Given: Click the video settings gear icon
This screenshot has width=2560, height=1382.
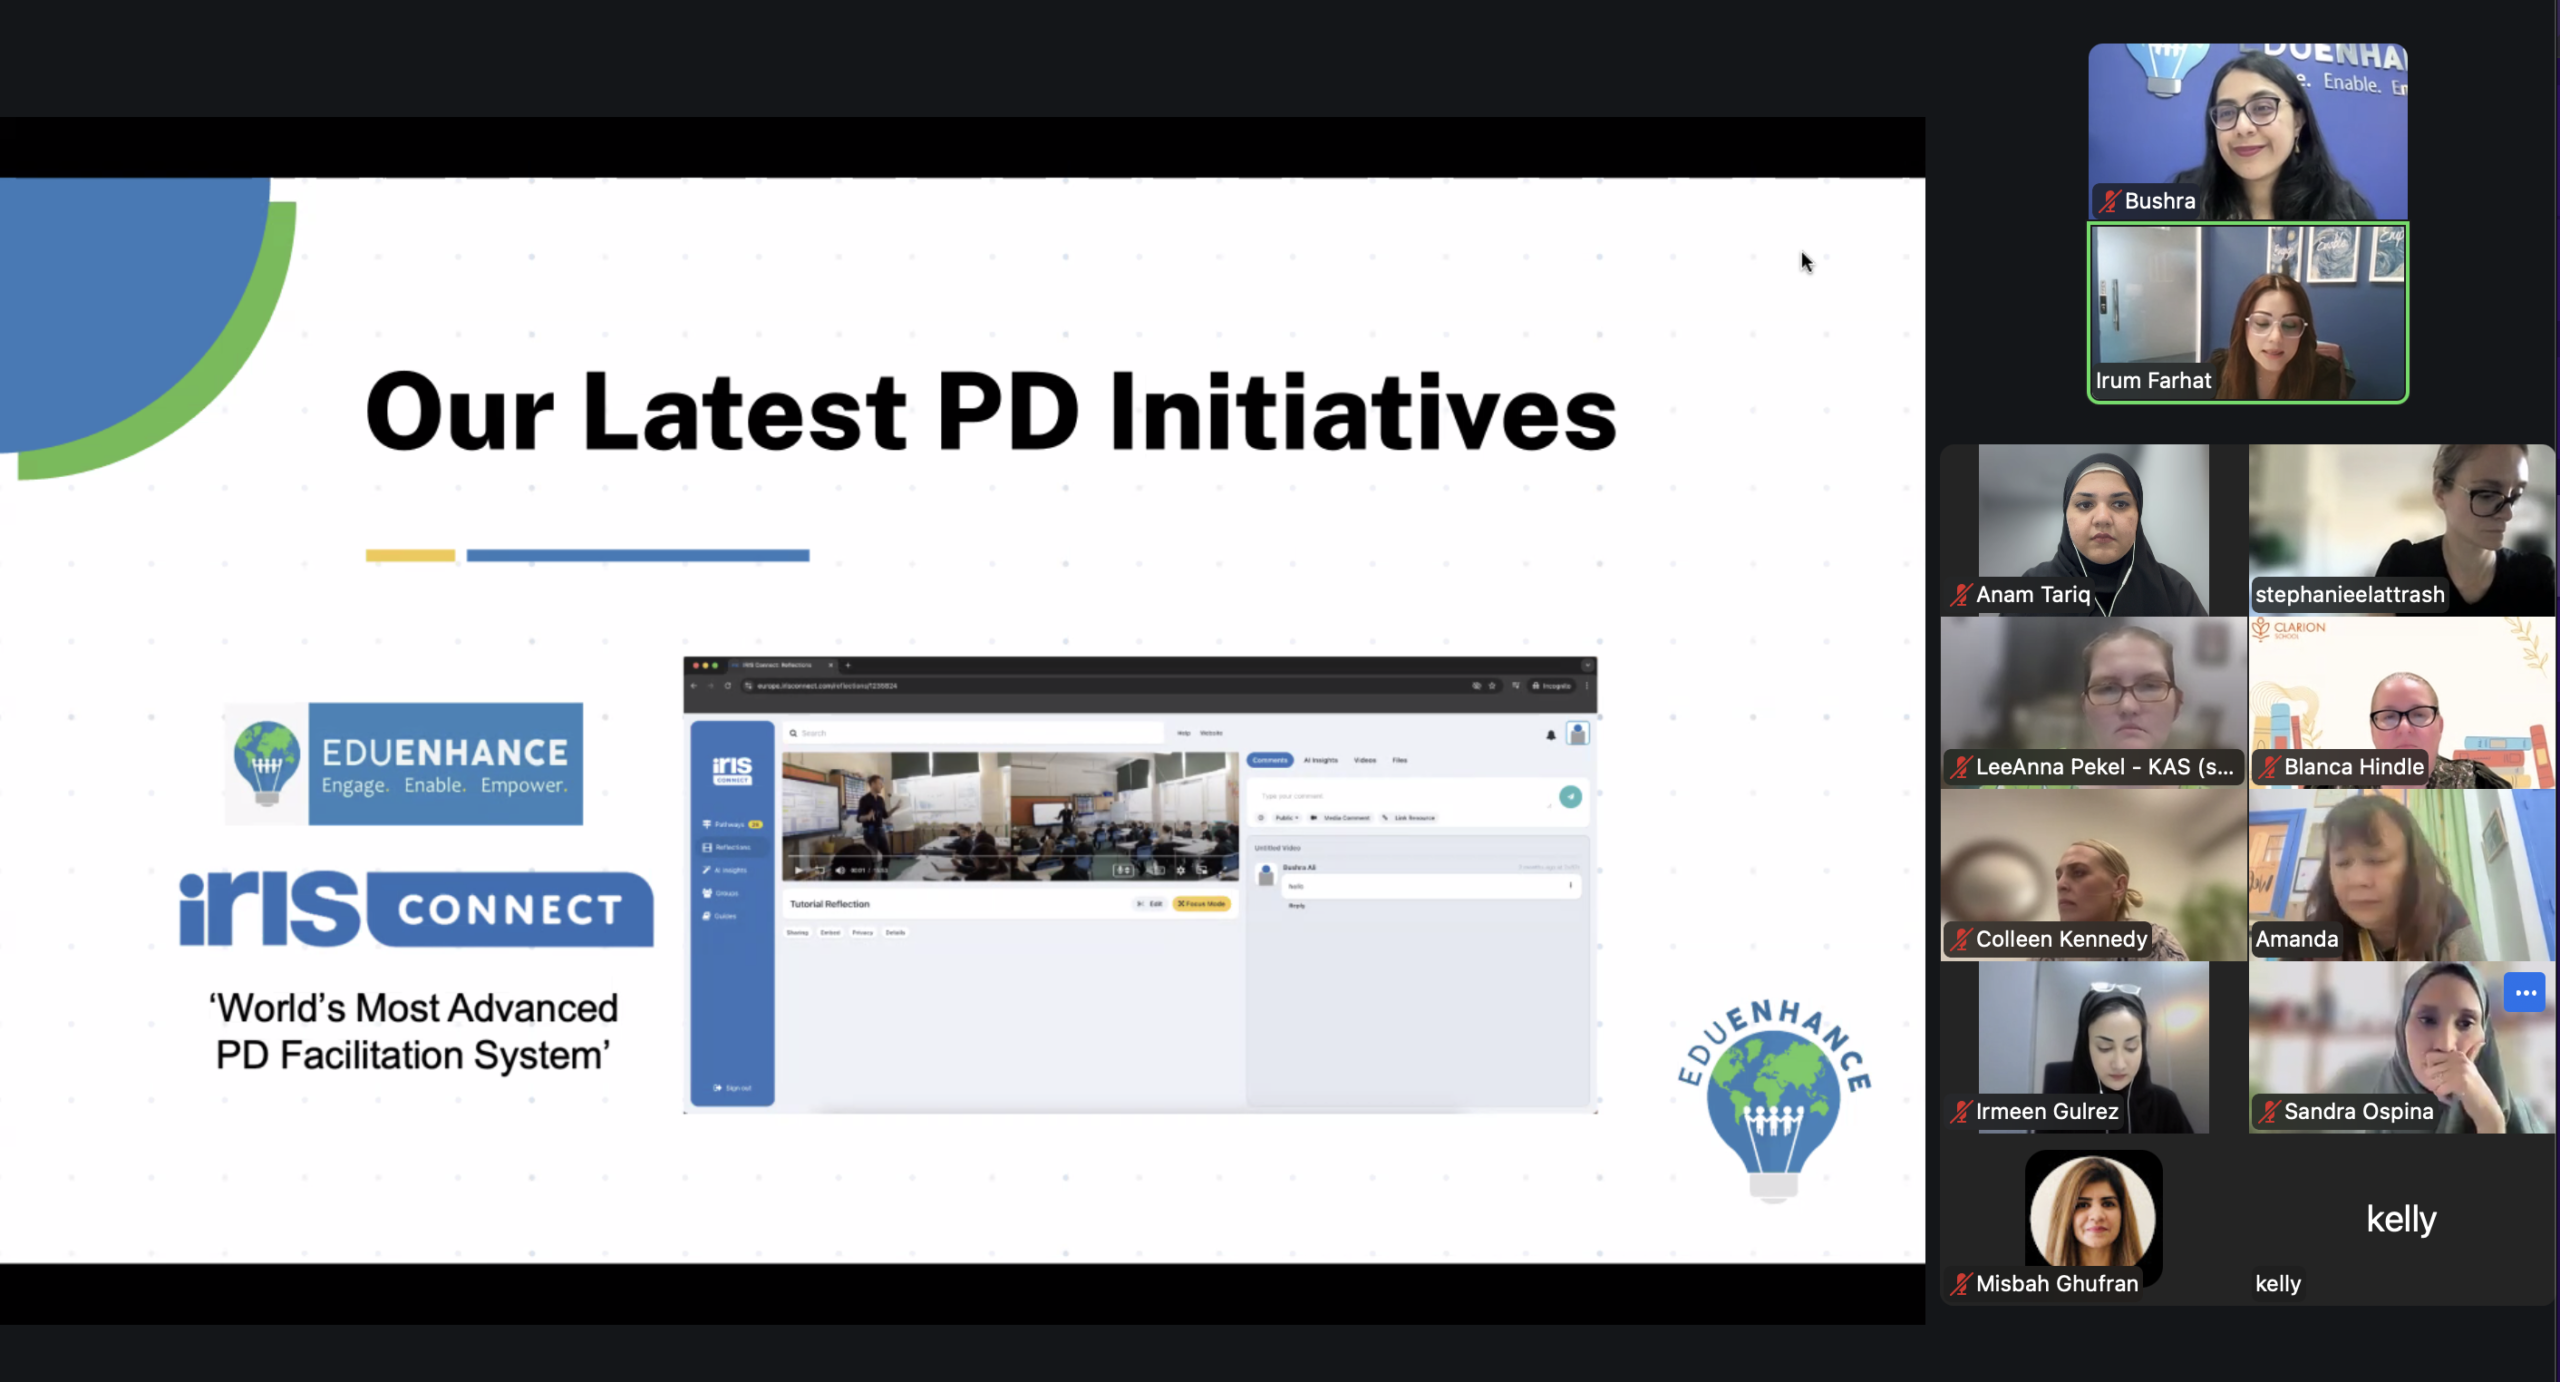Looking at the screenshot, I should tap(1181, 870).
